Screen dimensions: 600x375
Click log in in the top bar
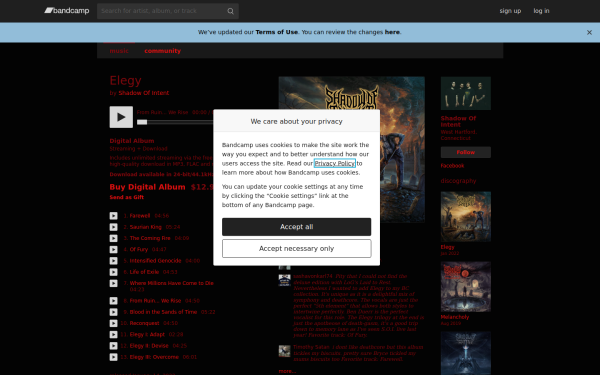coord(541,11)
